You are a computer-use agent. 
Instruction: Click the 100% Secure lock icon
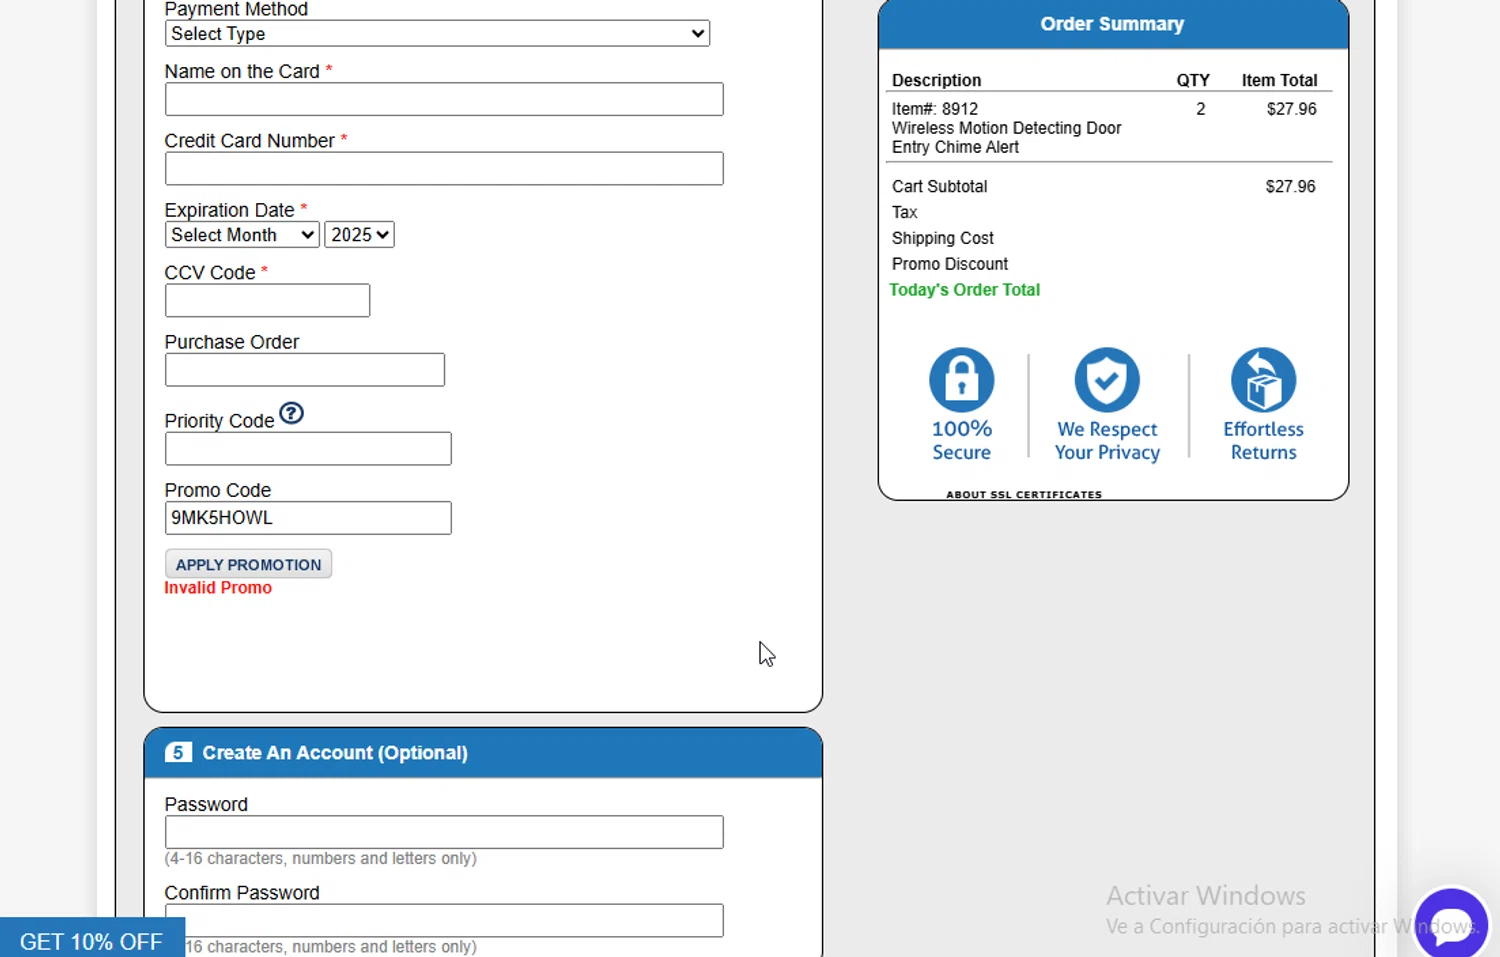[x=961, y=380]
